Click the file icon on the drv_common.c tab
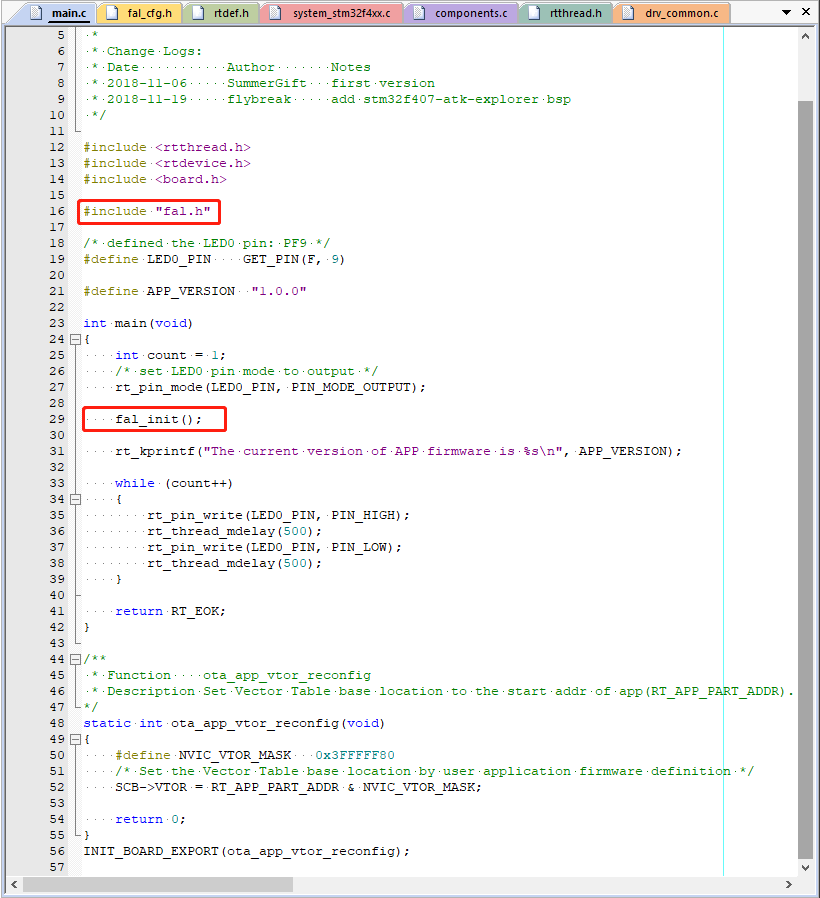 point(628,15)
